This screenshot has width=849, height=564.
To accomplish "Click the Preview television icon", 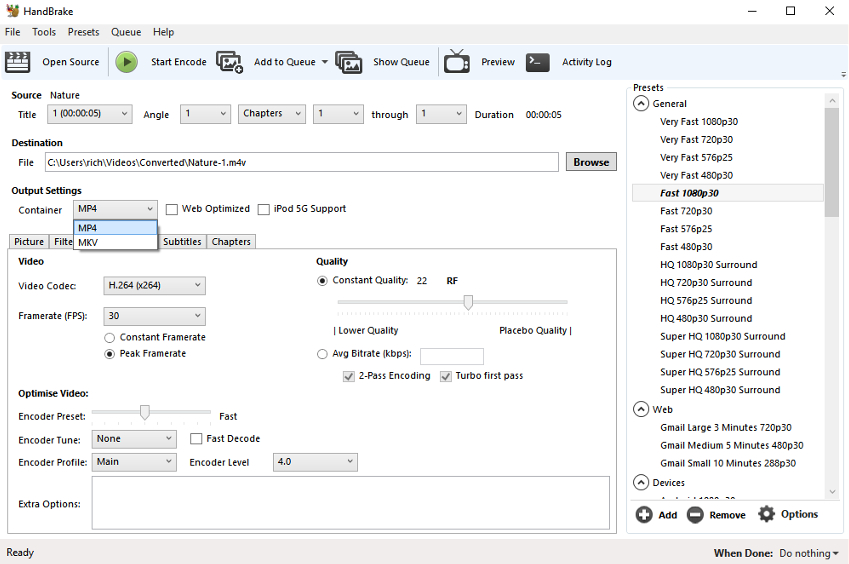I will point(457,61).
